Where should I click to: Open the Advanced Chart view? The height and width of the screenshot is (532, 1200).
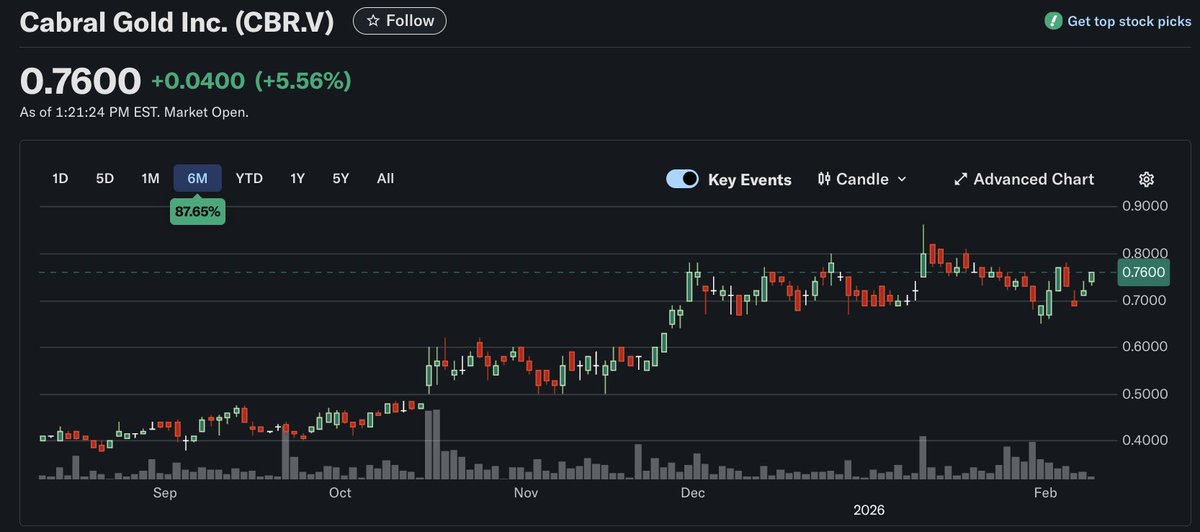coord(1024,179)
